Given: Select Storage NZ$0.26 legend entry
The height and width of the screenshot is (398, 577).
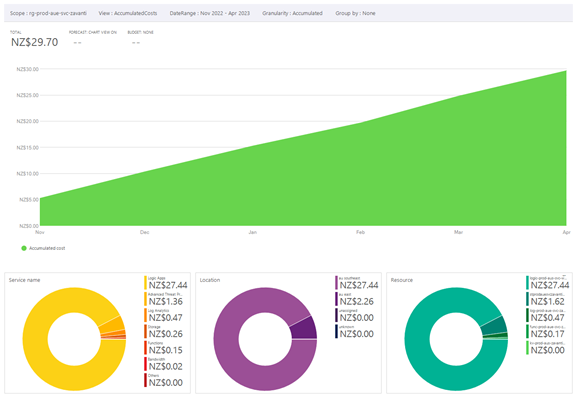Looking at the screenshot, I should (x=164, y=331).
